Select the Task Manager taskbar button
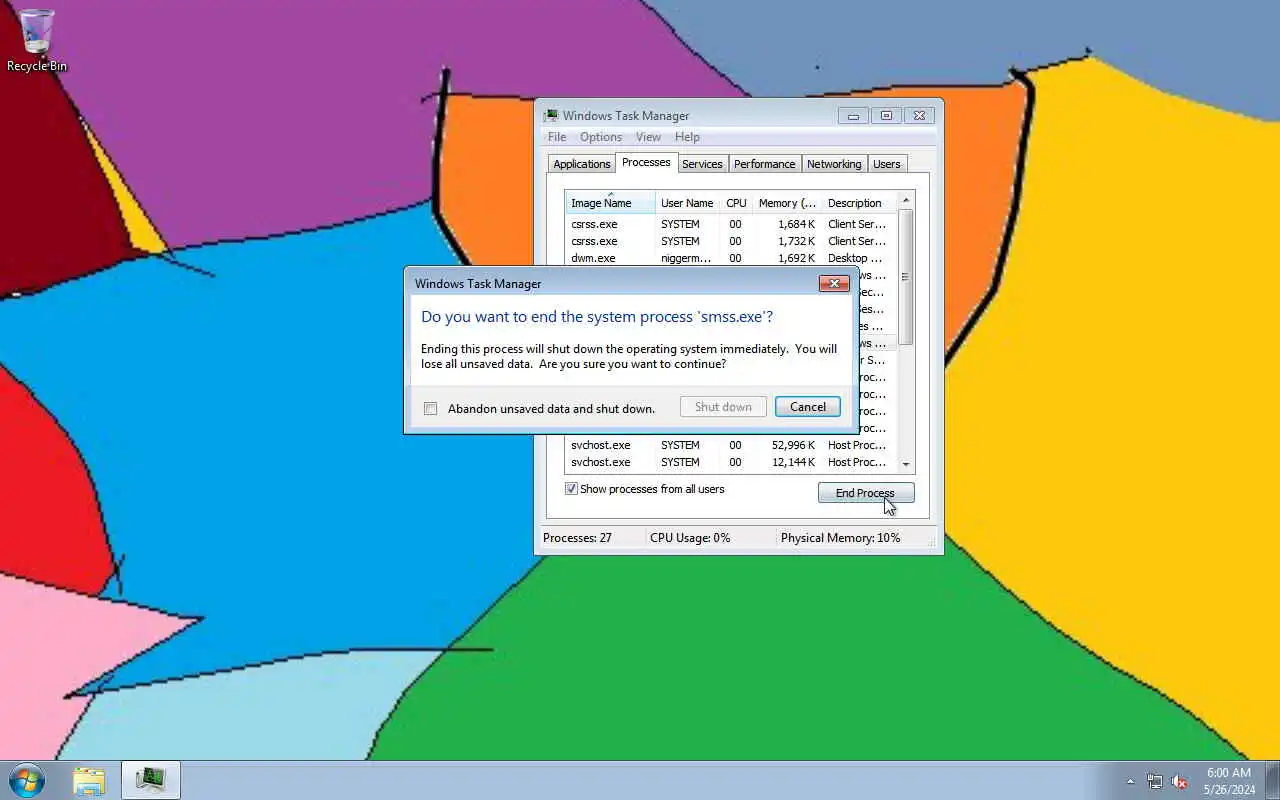1280x800 pixels. (x=151, y=780)
